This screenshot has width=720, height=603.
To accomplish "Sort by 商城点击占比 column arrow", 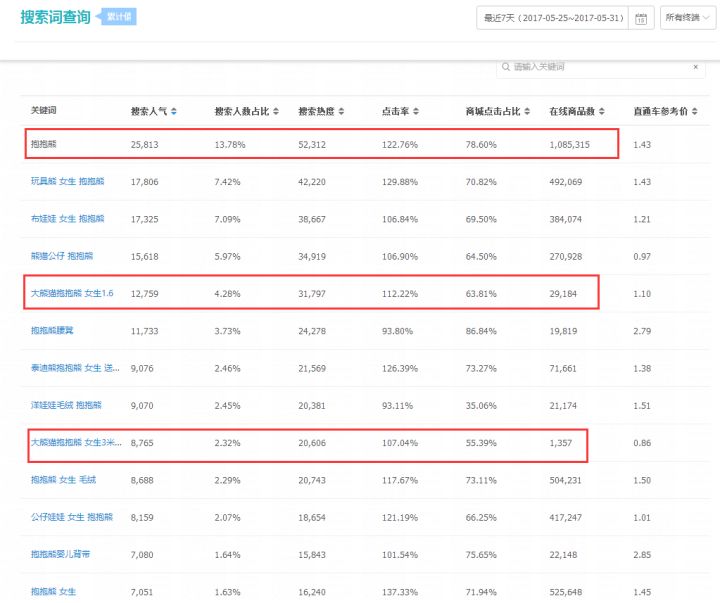I will coord(528,110).
